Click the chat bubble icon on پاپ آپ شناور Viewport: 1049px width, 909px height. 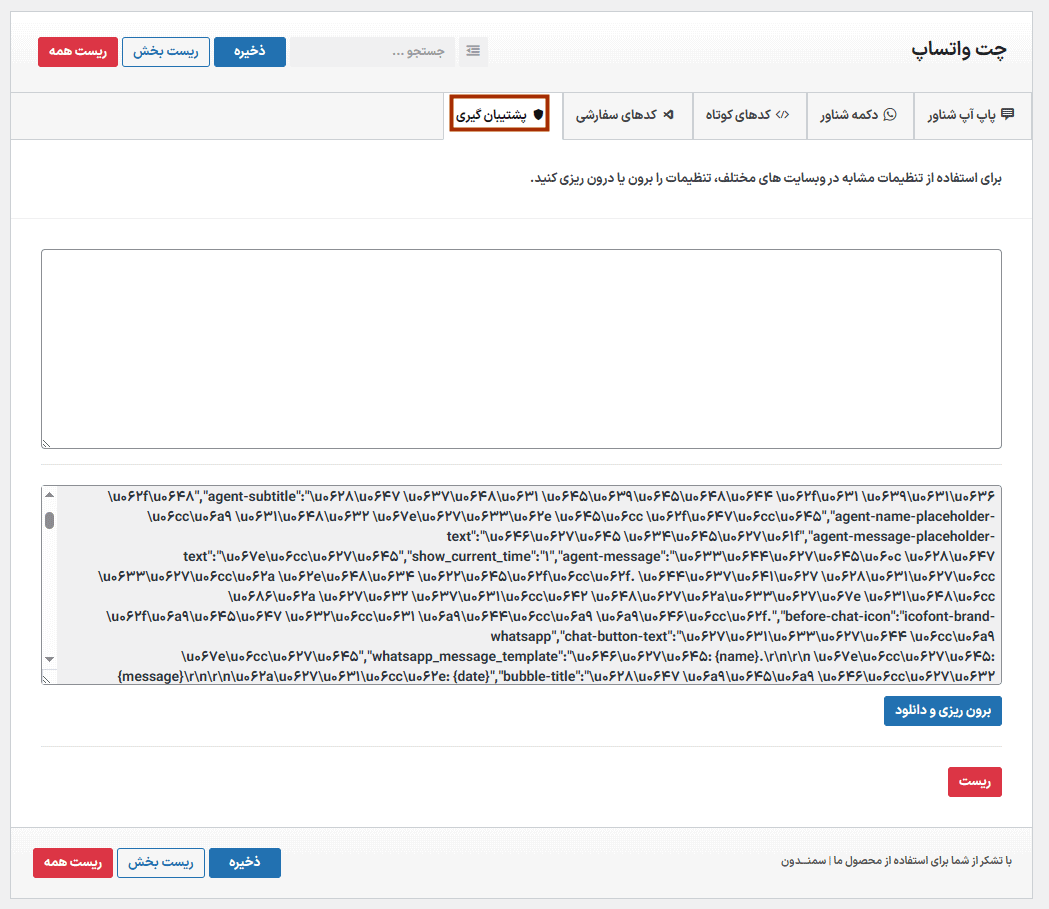pos(1007,115)
